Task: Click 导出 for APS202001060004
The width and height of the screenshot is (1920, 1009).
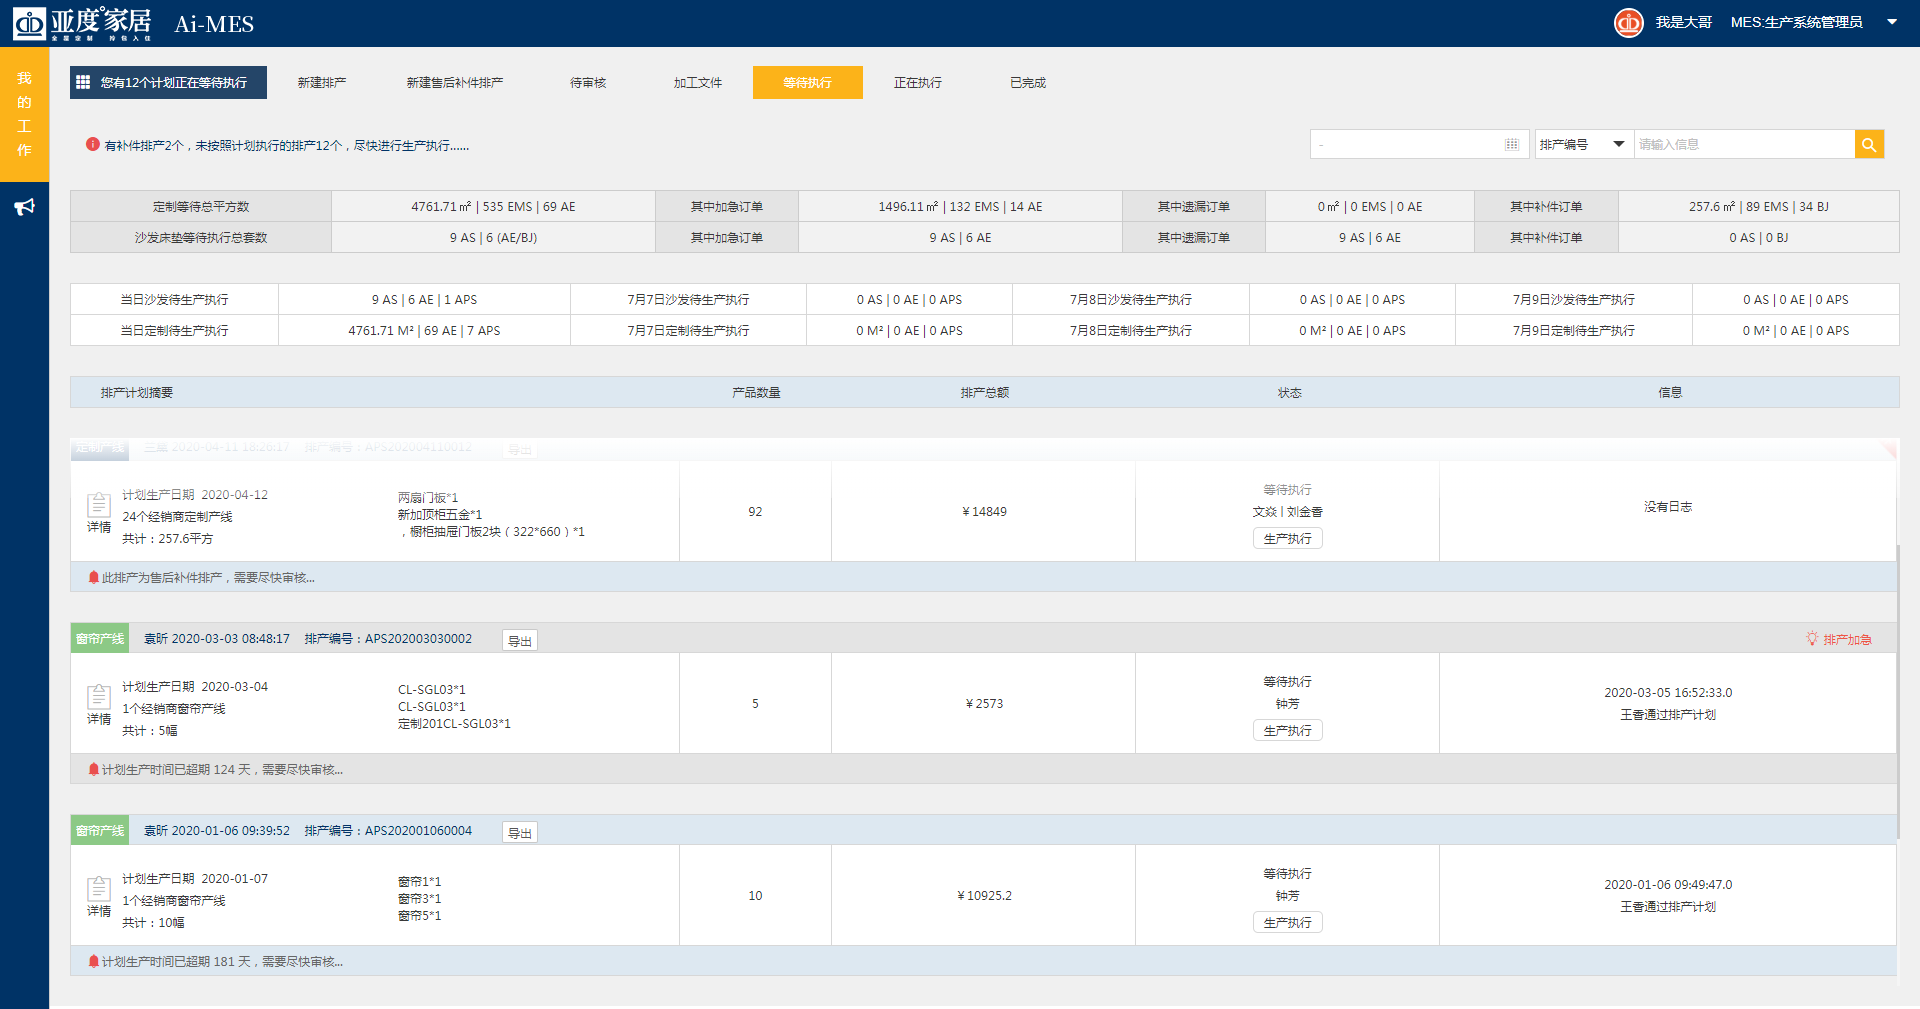Action: pos(520,832)
